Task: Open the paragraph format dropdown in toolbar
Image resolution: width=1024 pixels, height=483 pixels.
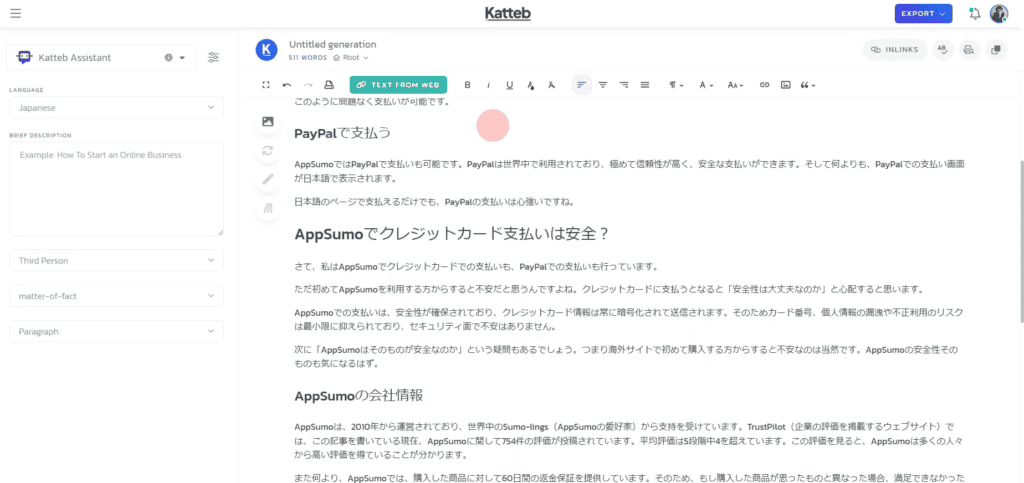Action: [676, 85]
